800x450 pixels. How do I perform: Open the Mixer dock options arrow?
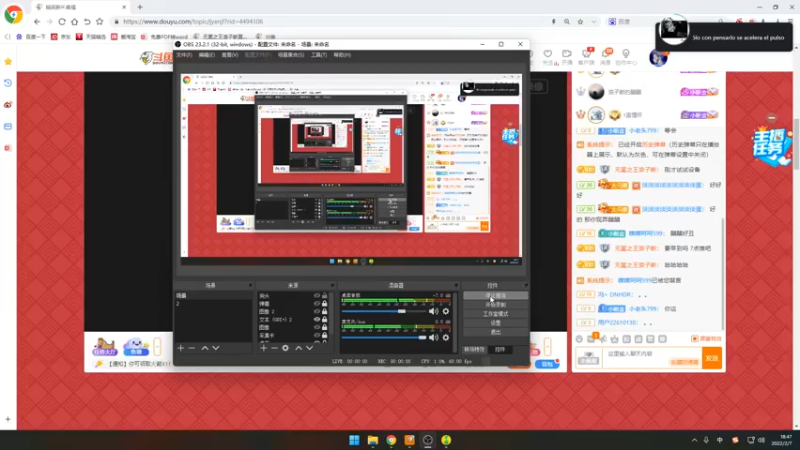tap(456, 285)
